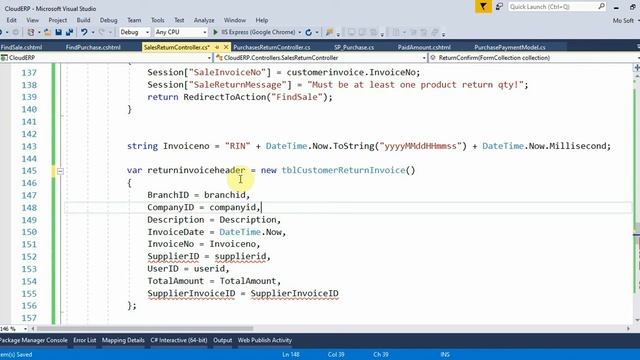This screenshot has width=640, height=360.
Task: Start IIS Express (Google Chrome) run button
Action: (255, 32)
